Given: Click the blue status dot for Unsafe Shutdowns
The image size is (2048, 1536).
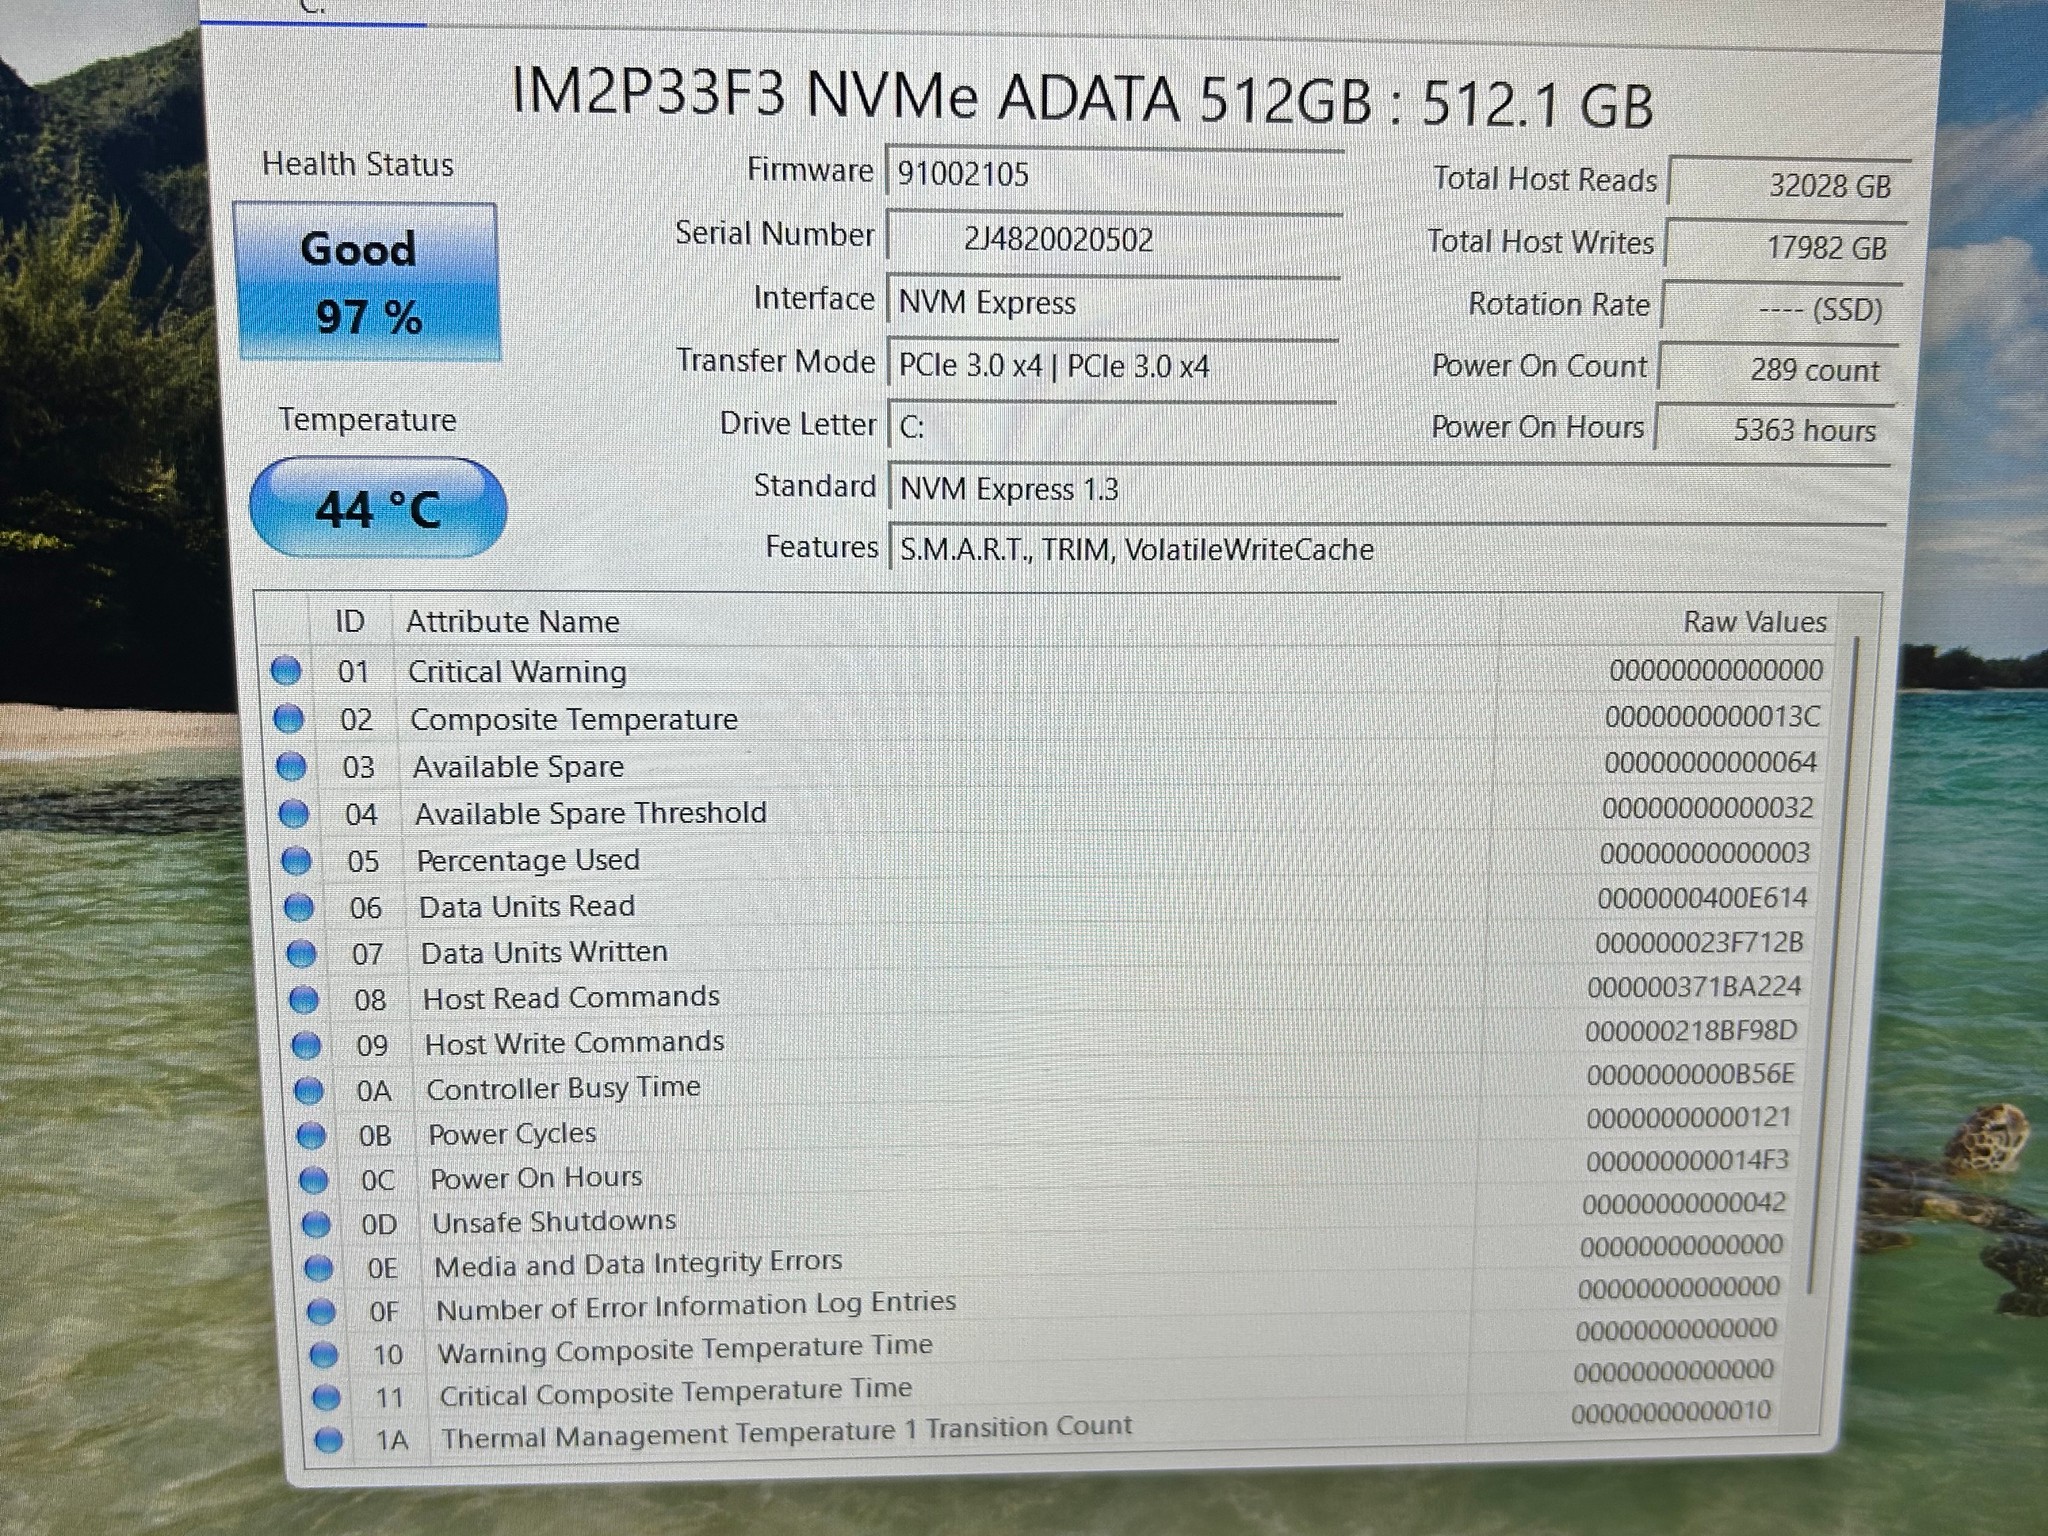Looking at the screenshot, I should [x=315, y=1224].
